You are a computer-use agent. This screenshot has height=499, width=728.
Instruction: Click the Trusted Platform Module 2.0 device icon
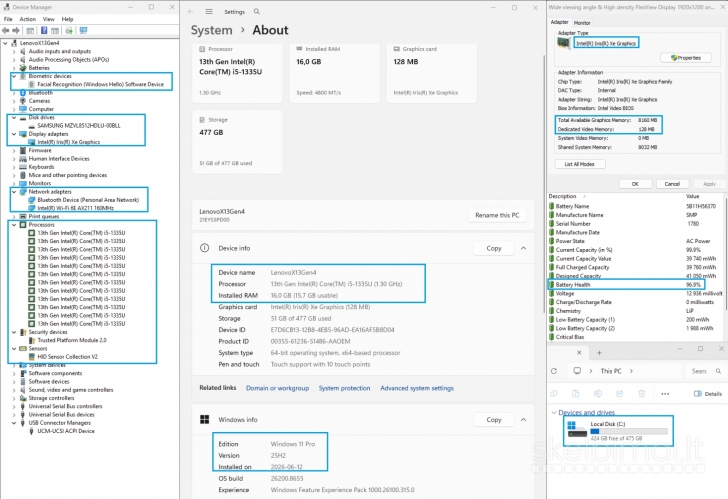pyautogui.click(x=32, y=340)
